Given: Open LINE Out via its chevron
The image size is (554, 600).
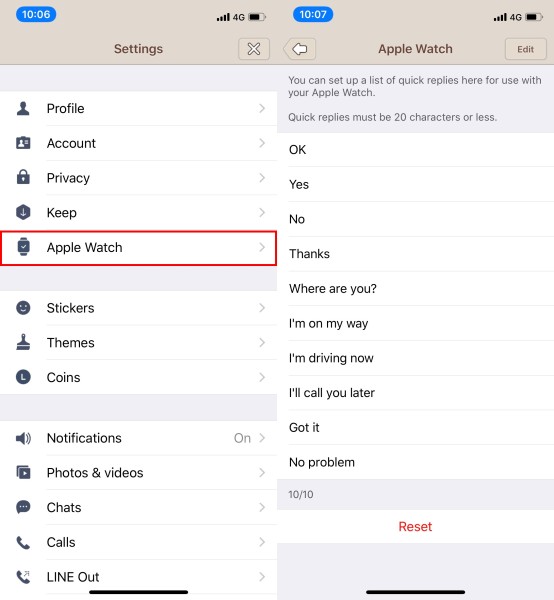Looking at the screenshot, I should click(x=262, y=577).
